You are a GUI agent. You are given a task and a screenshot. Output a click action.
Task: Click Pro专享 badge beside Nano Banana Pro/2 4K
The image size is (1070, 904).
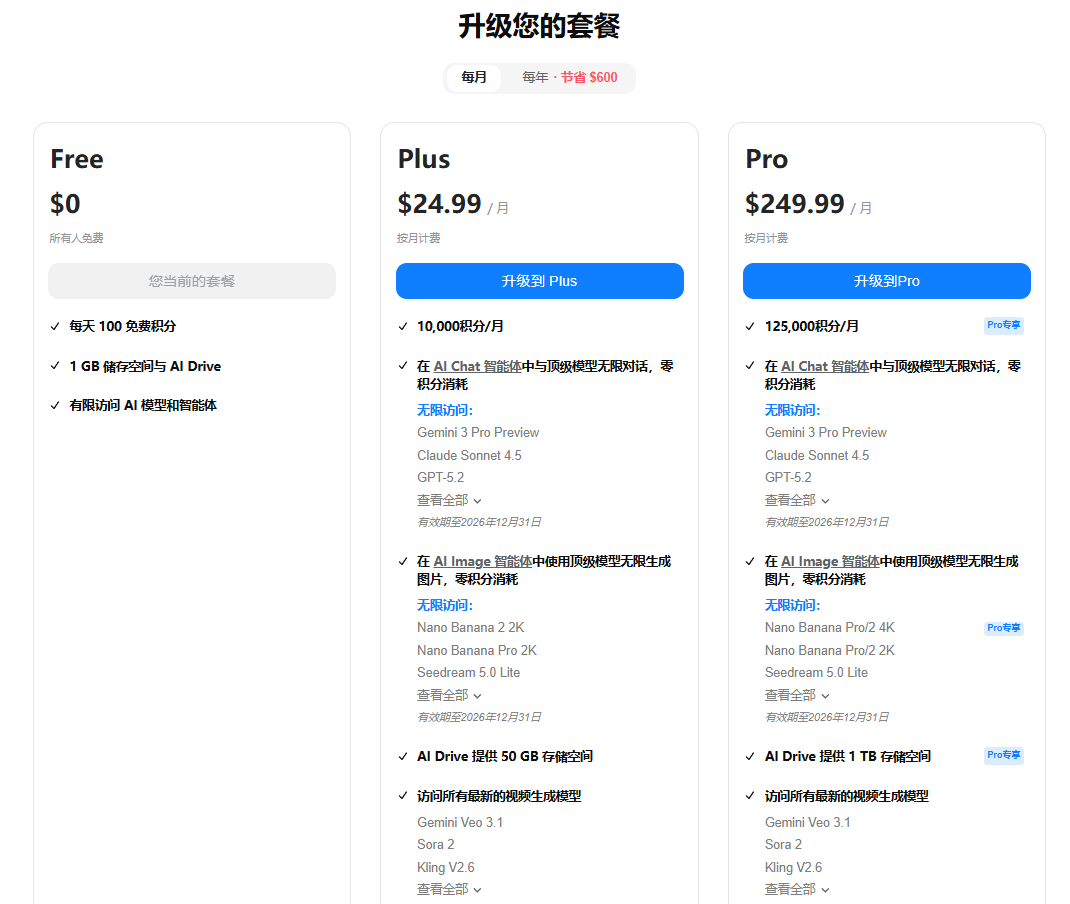coord(1004,628)
